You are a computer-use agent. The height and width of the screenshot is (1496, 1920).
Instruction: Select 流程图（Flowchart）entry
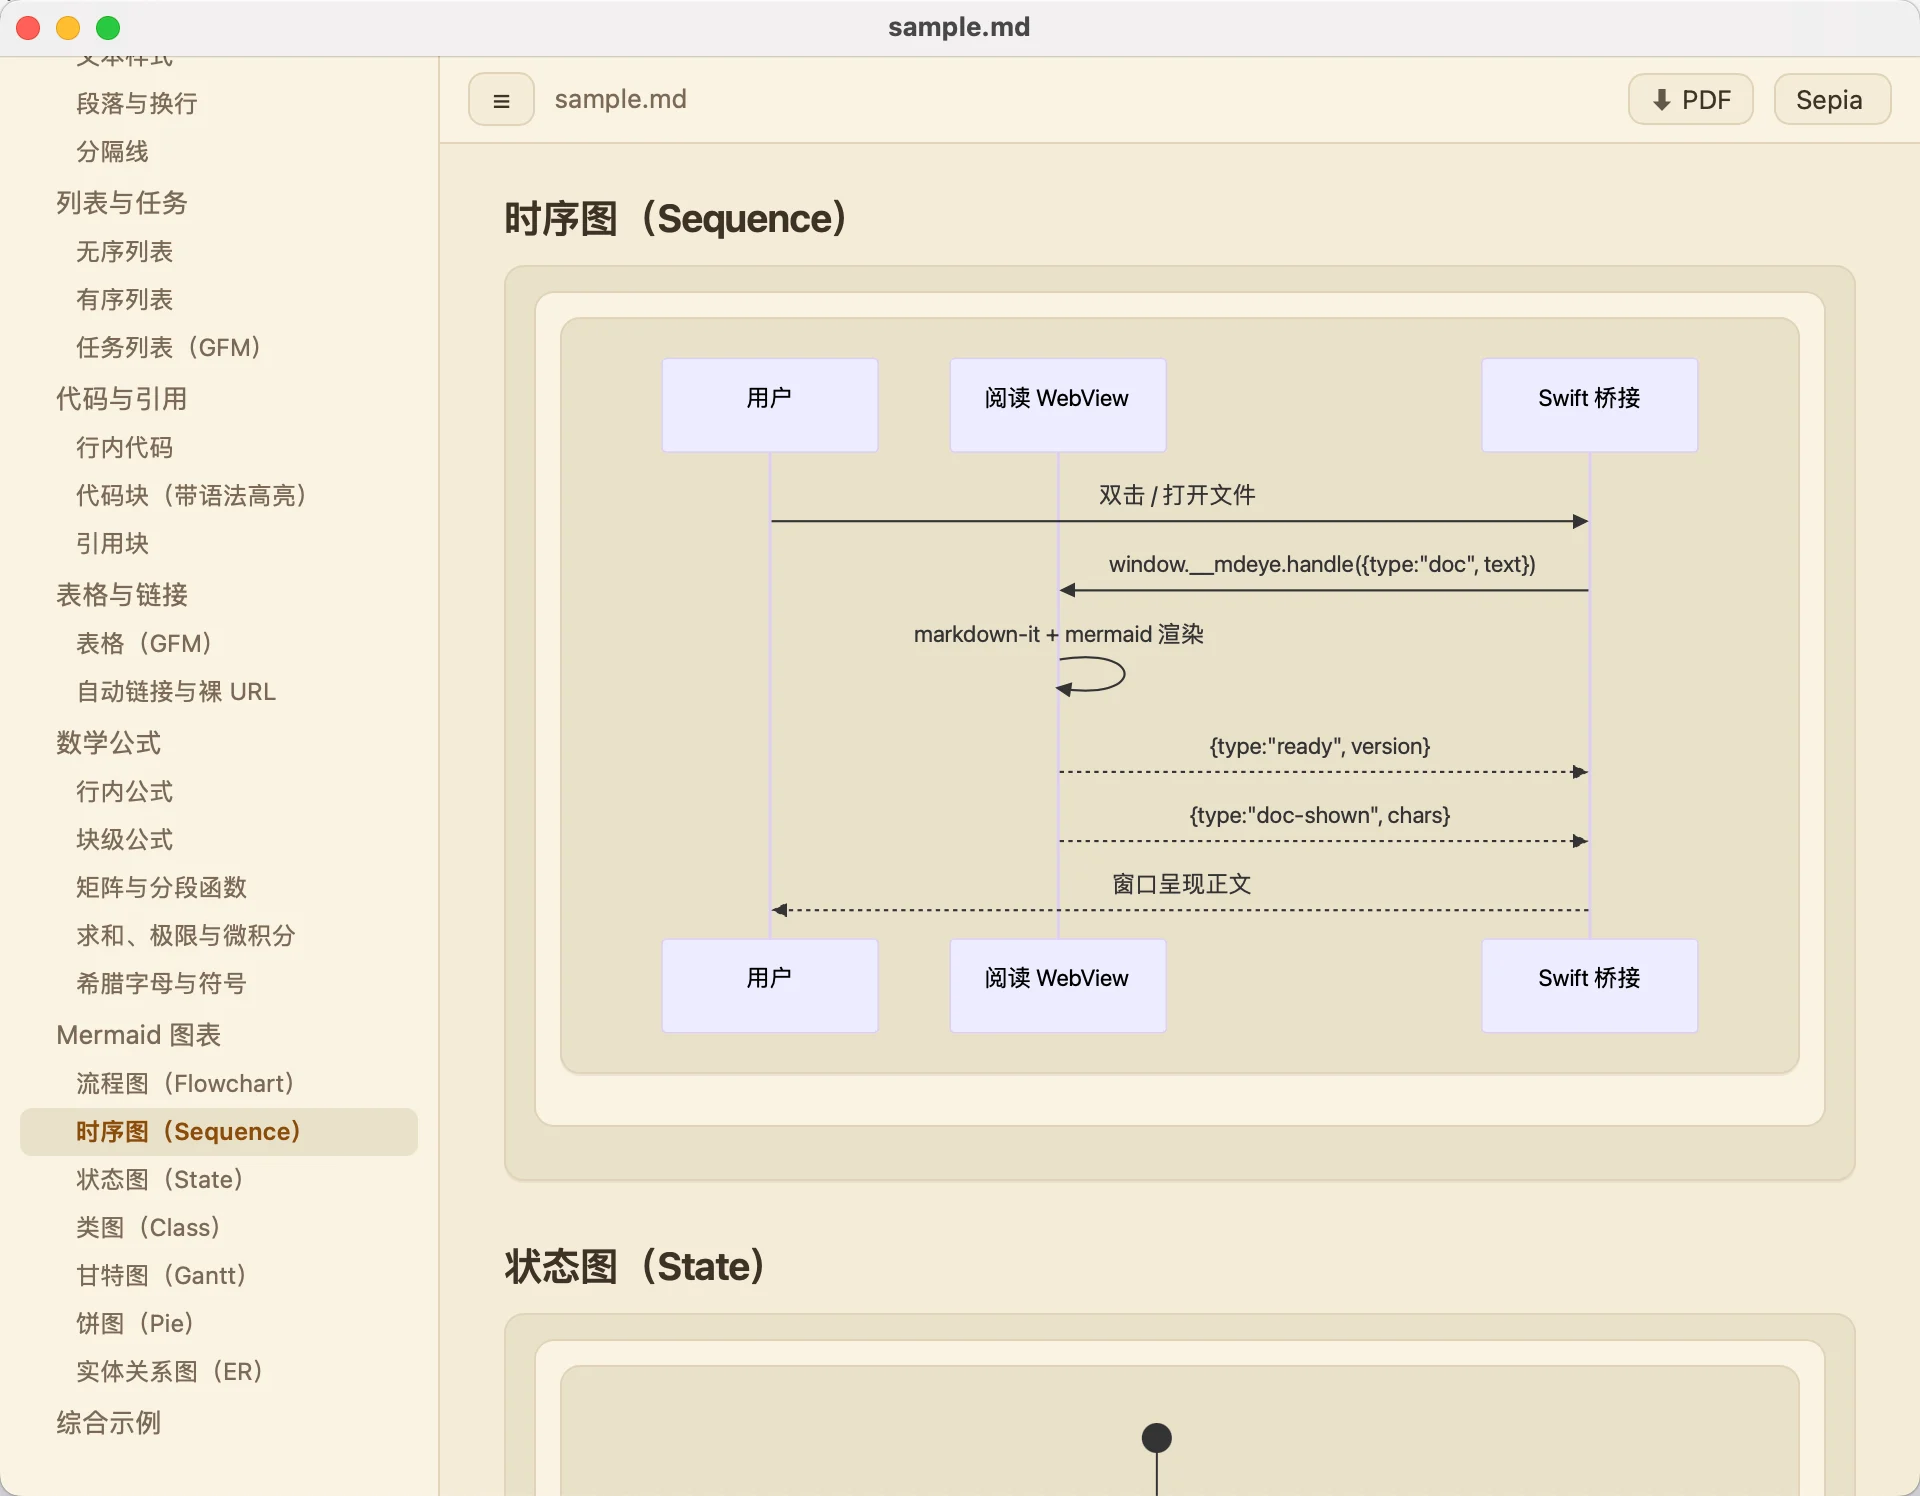click(185, 1084)
